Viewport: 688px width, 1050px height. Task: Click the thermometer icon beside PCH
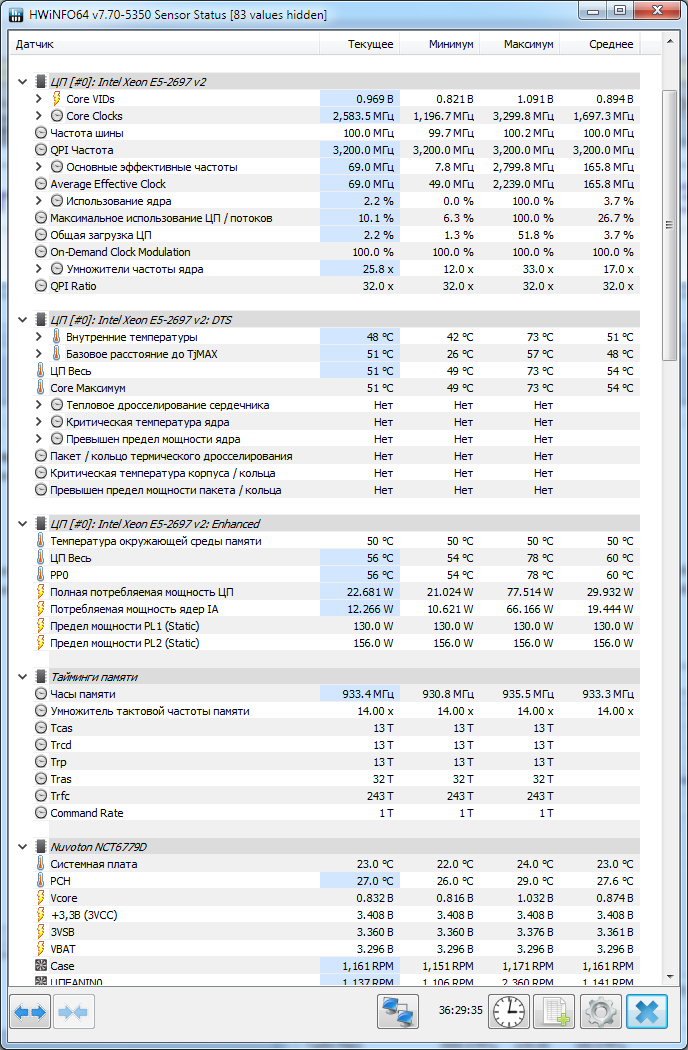(x=40, y=881)
